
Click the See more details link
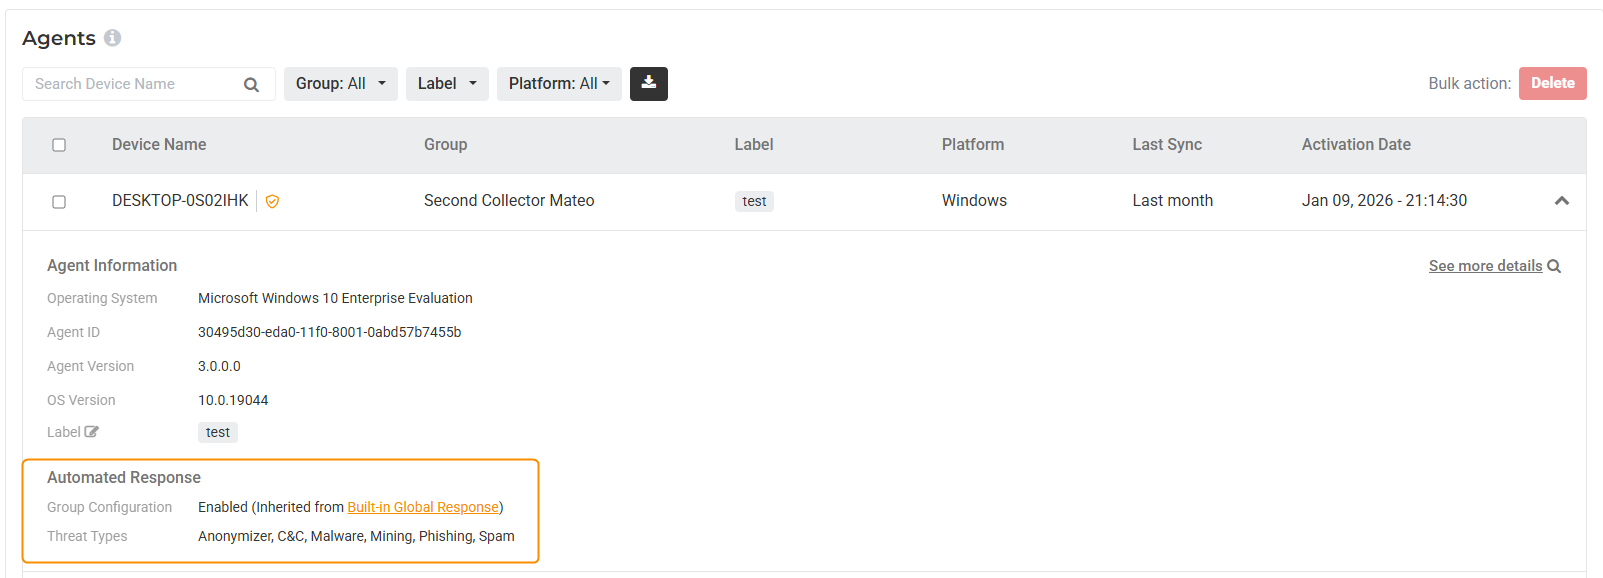1484,266
